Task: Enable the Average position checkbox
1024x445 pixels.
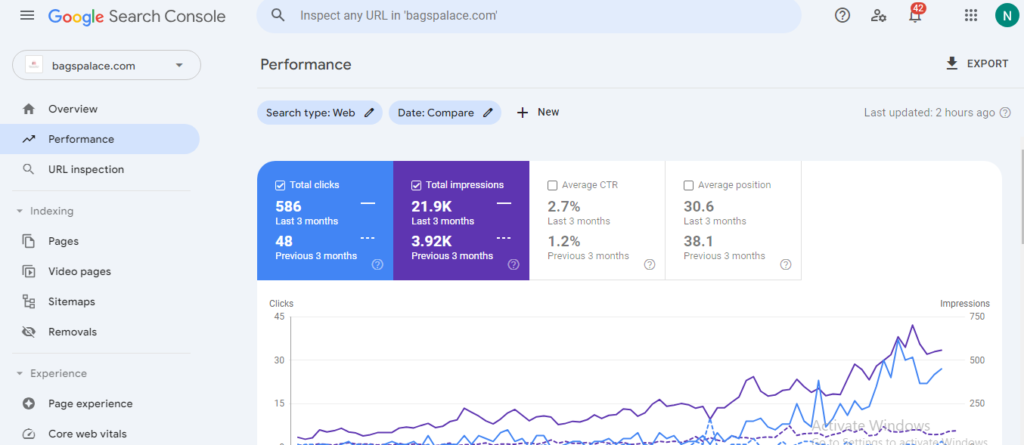Action: tap(688, 185)
